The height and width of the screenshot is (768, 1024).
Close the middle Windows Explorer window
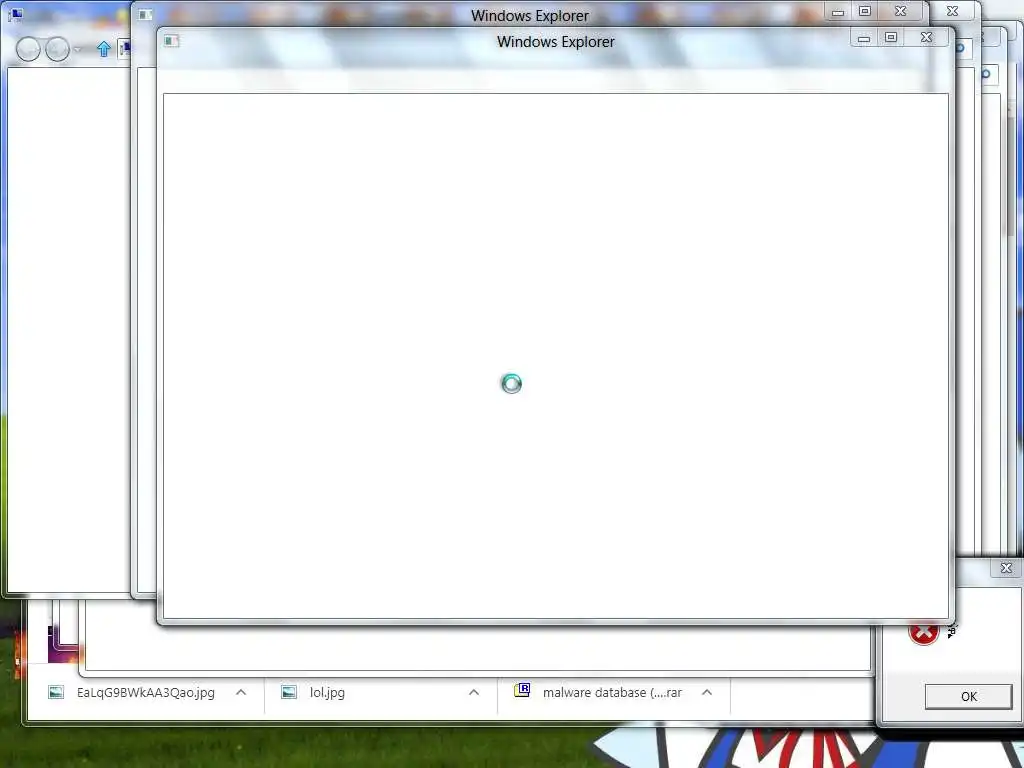(901, 12)
